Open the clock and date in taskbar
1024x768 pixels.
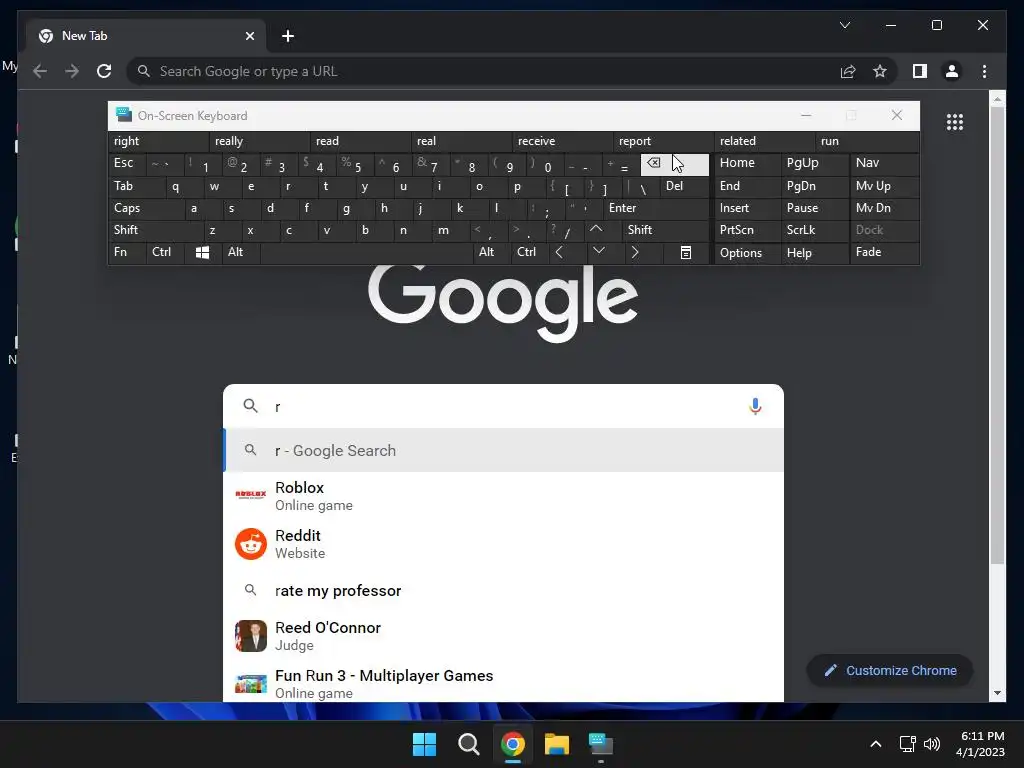[982, 744]
